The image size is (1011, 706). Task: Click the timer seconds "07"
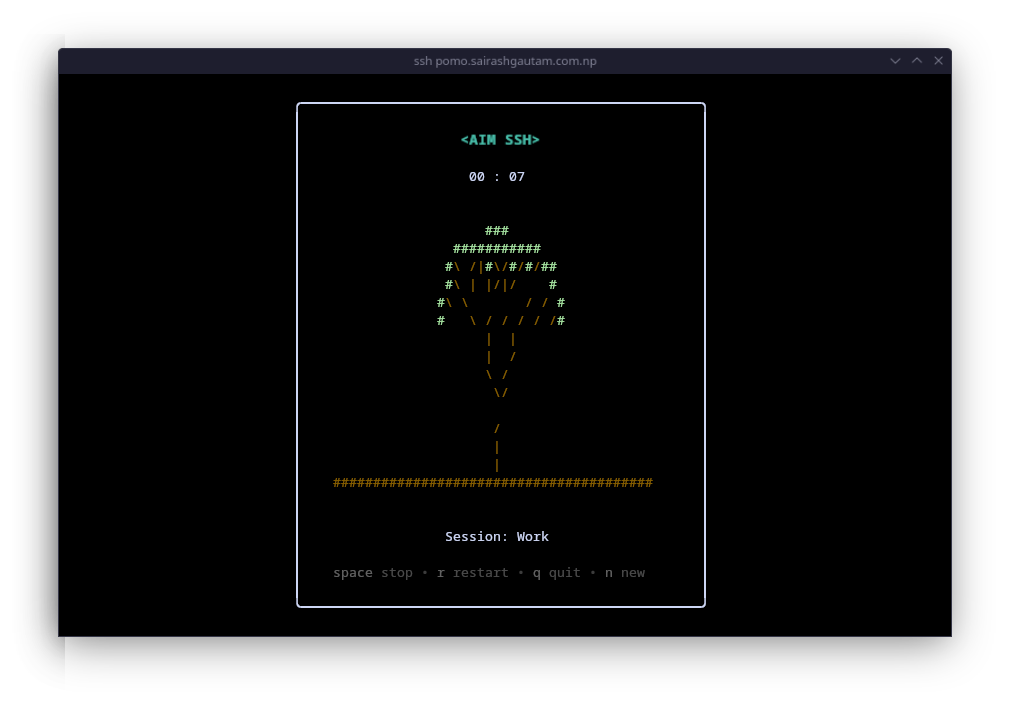[x=517, y=177]
